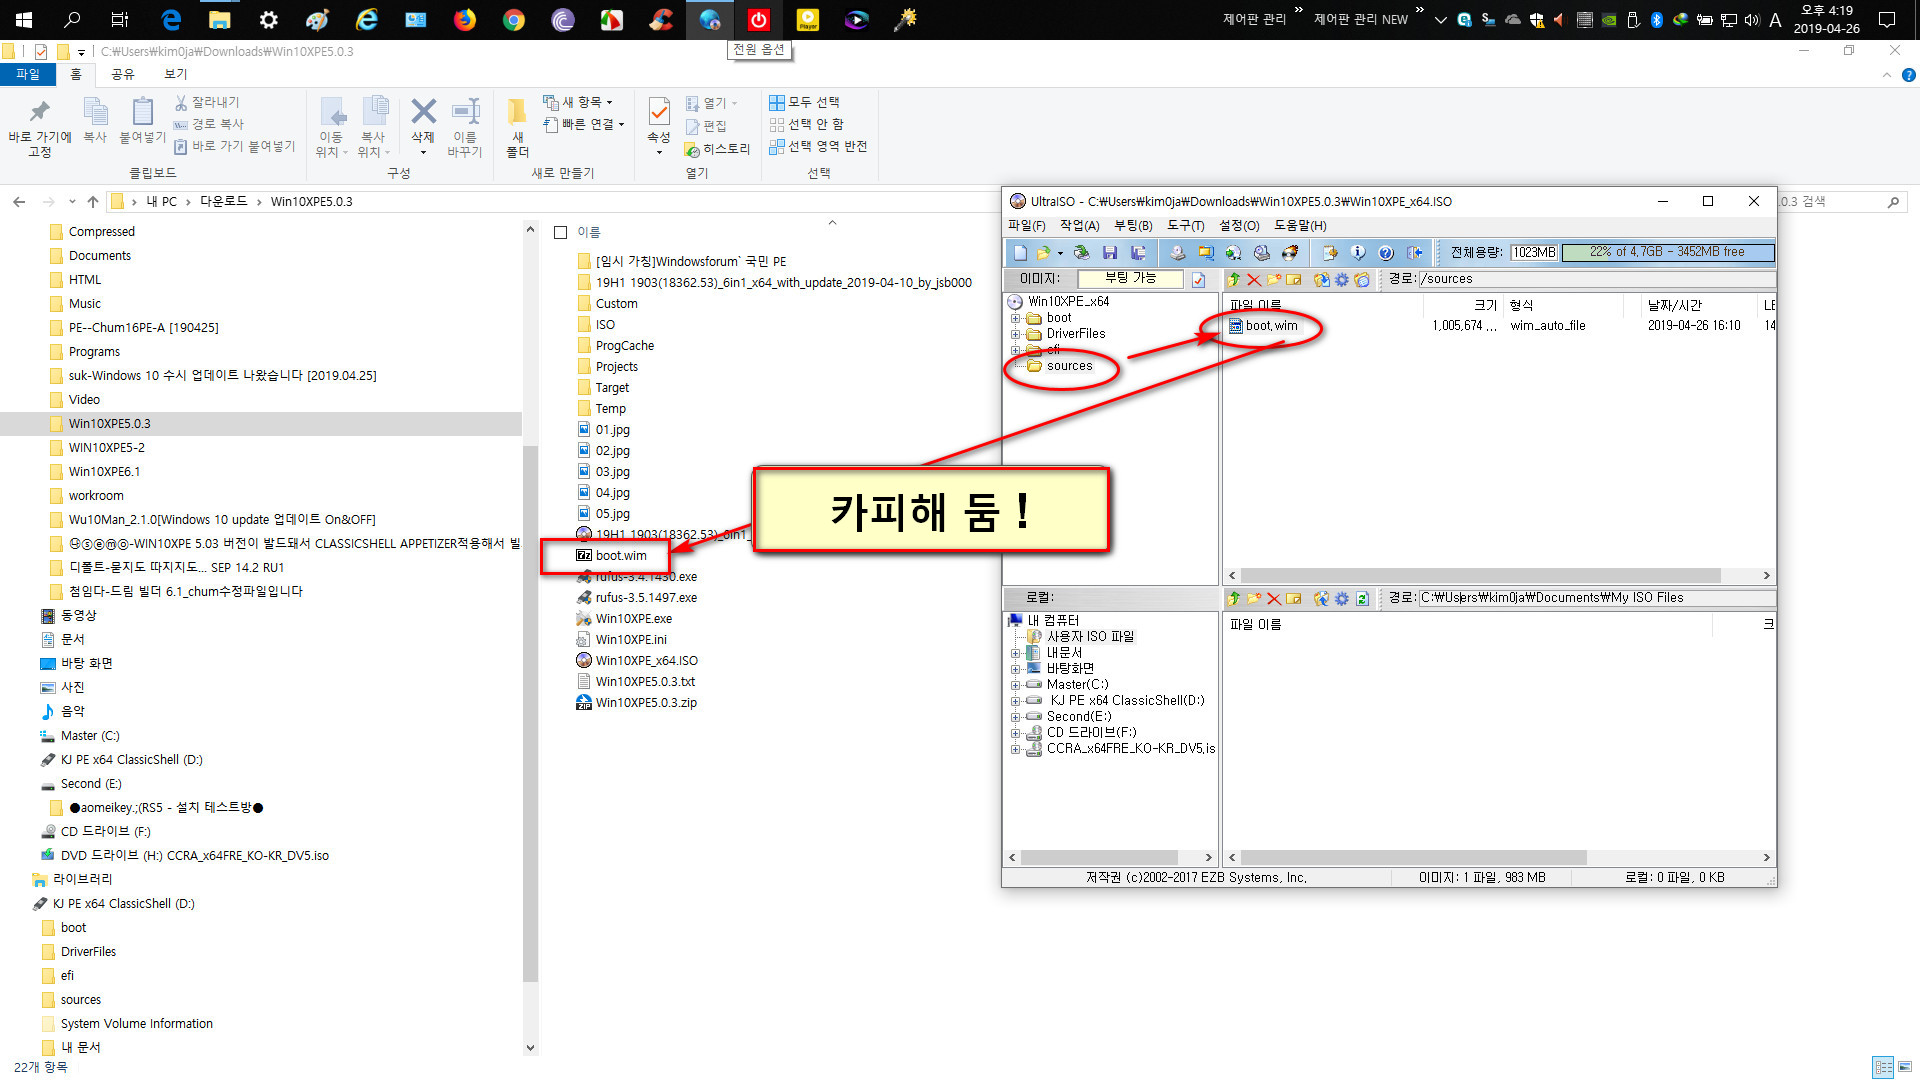Viewport: 1920px width, 1080px height.
Task: Collapse the Explorer ribbon with chevron
Action: [x=1886, y=75]
